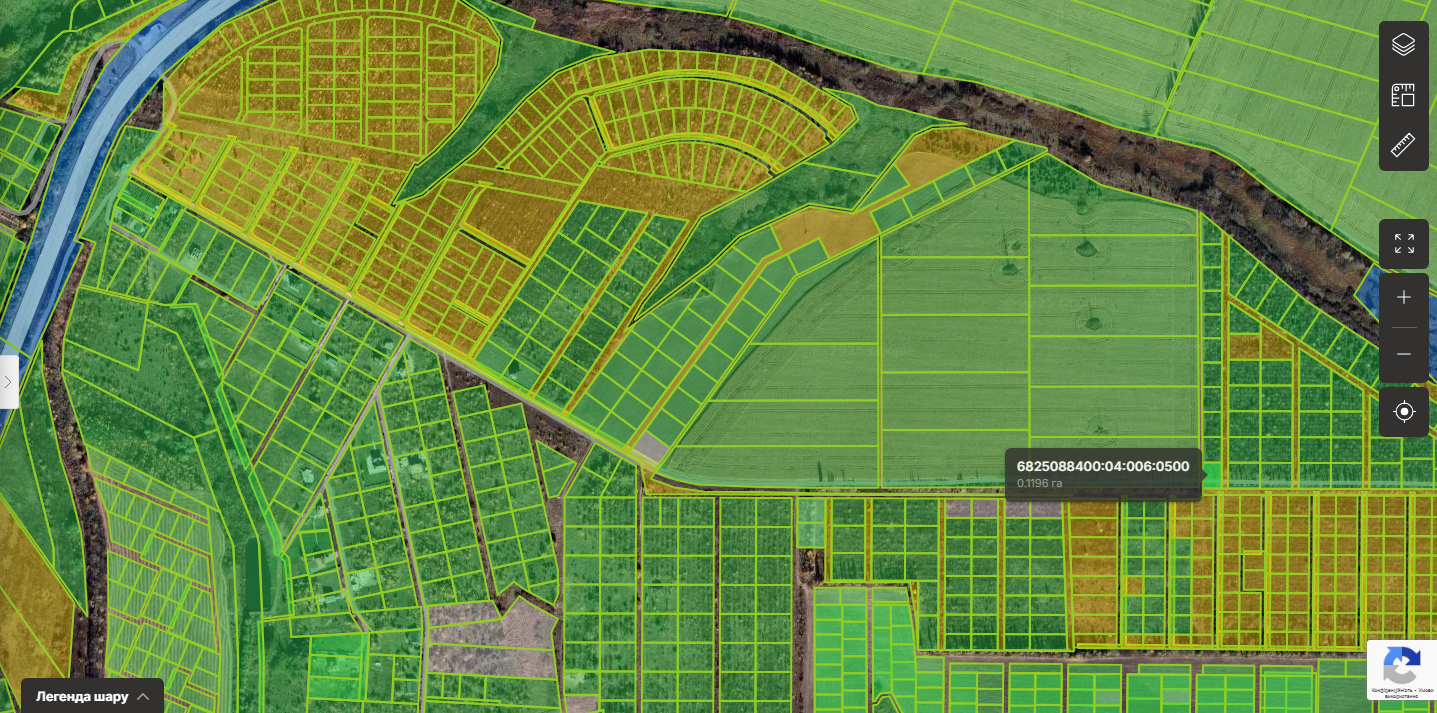
Task: Select the gray parcel beside the diagonal road
Action: pyautogui.click(x=651, y=447)
